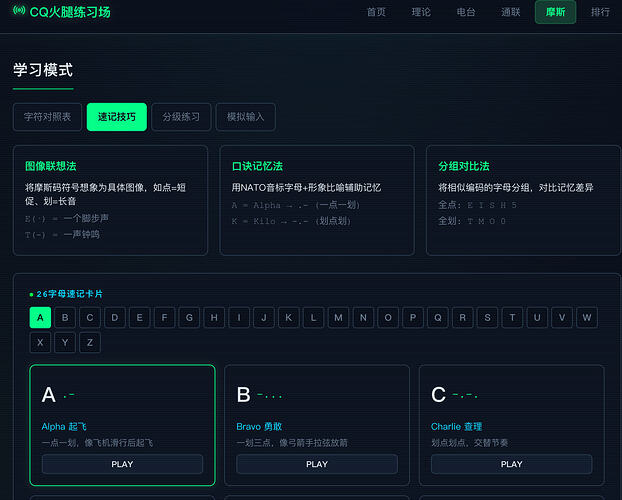Screen dimensions: 622x500
Task: Open the 首页 nav item
Action: [x=376, y=12]
